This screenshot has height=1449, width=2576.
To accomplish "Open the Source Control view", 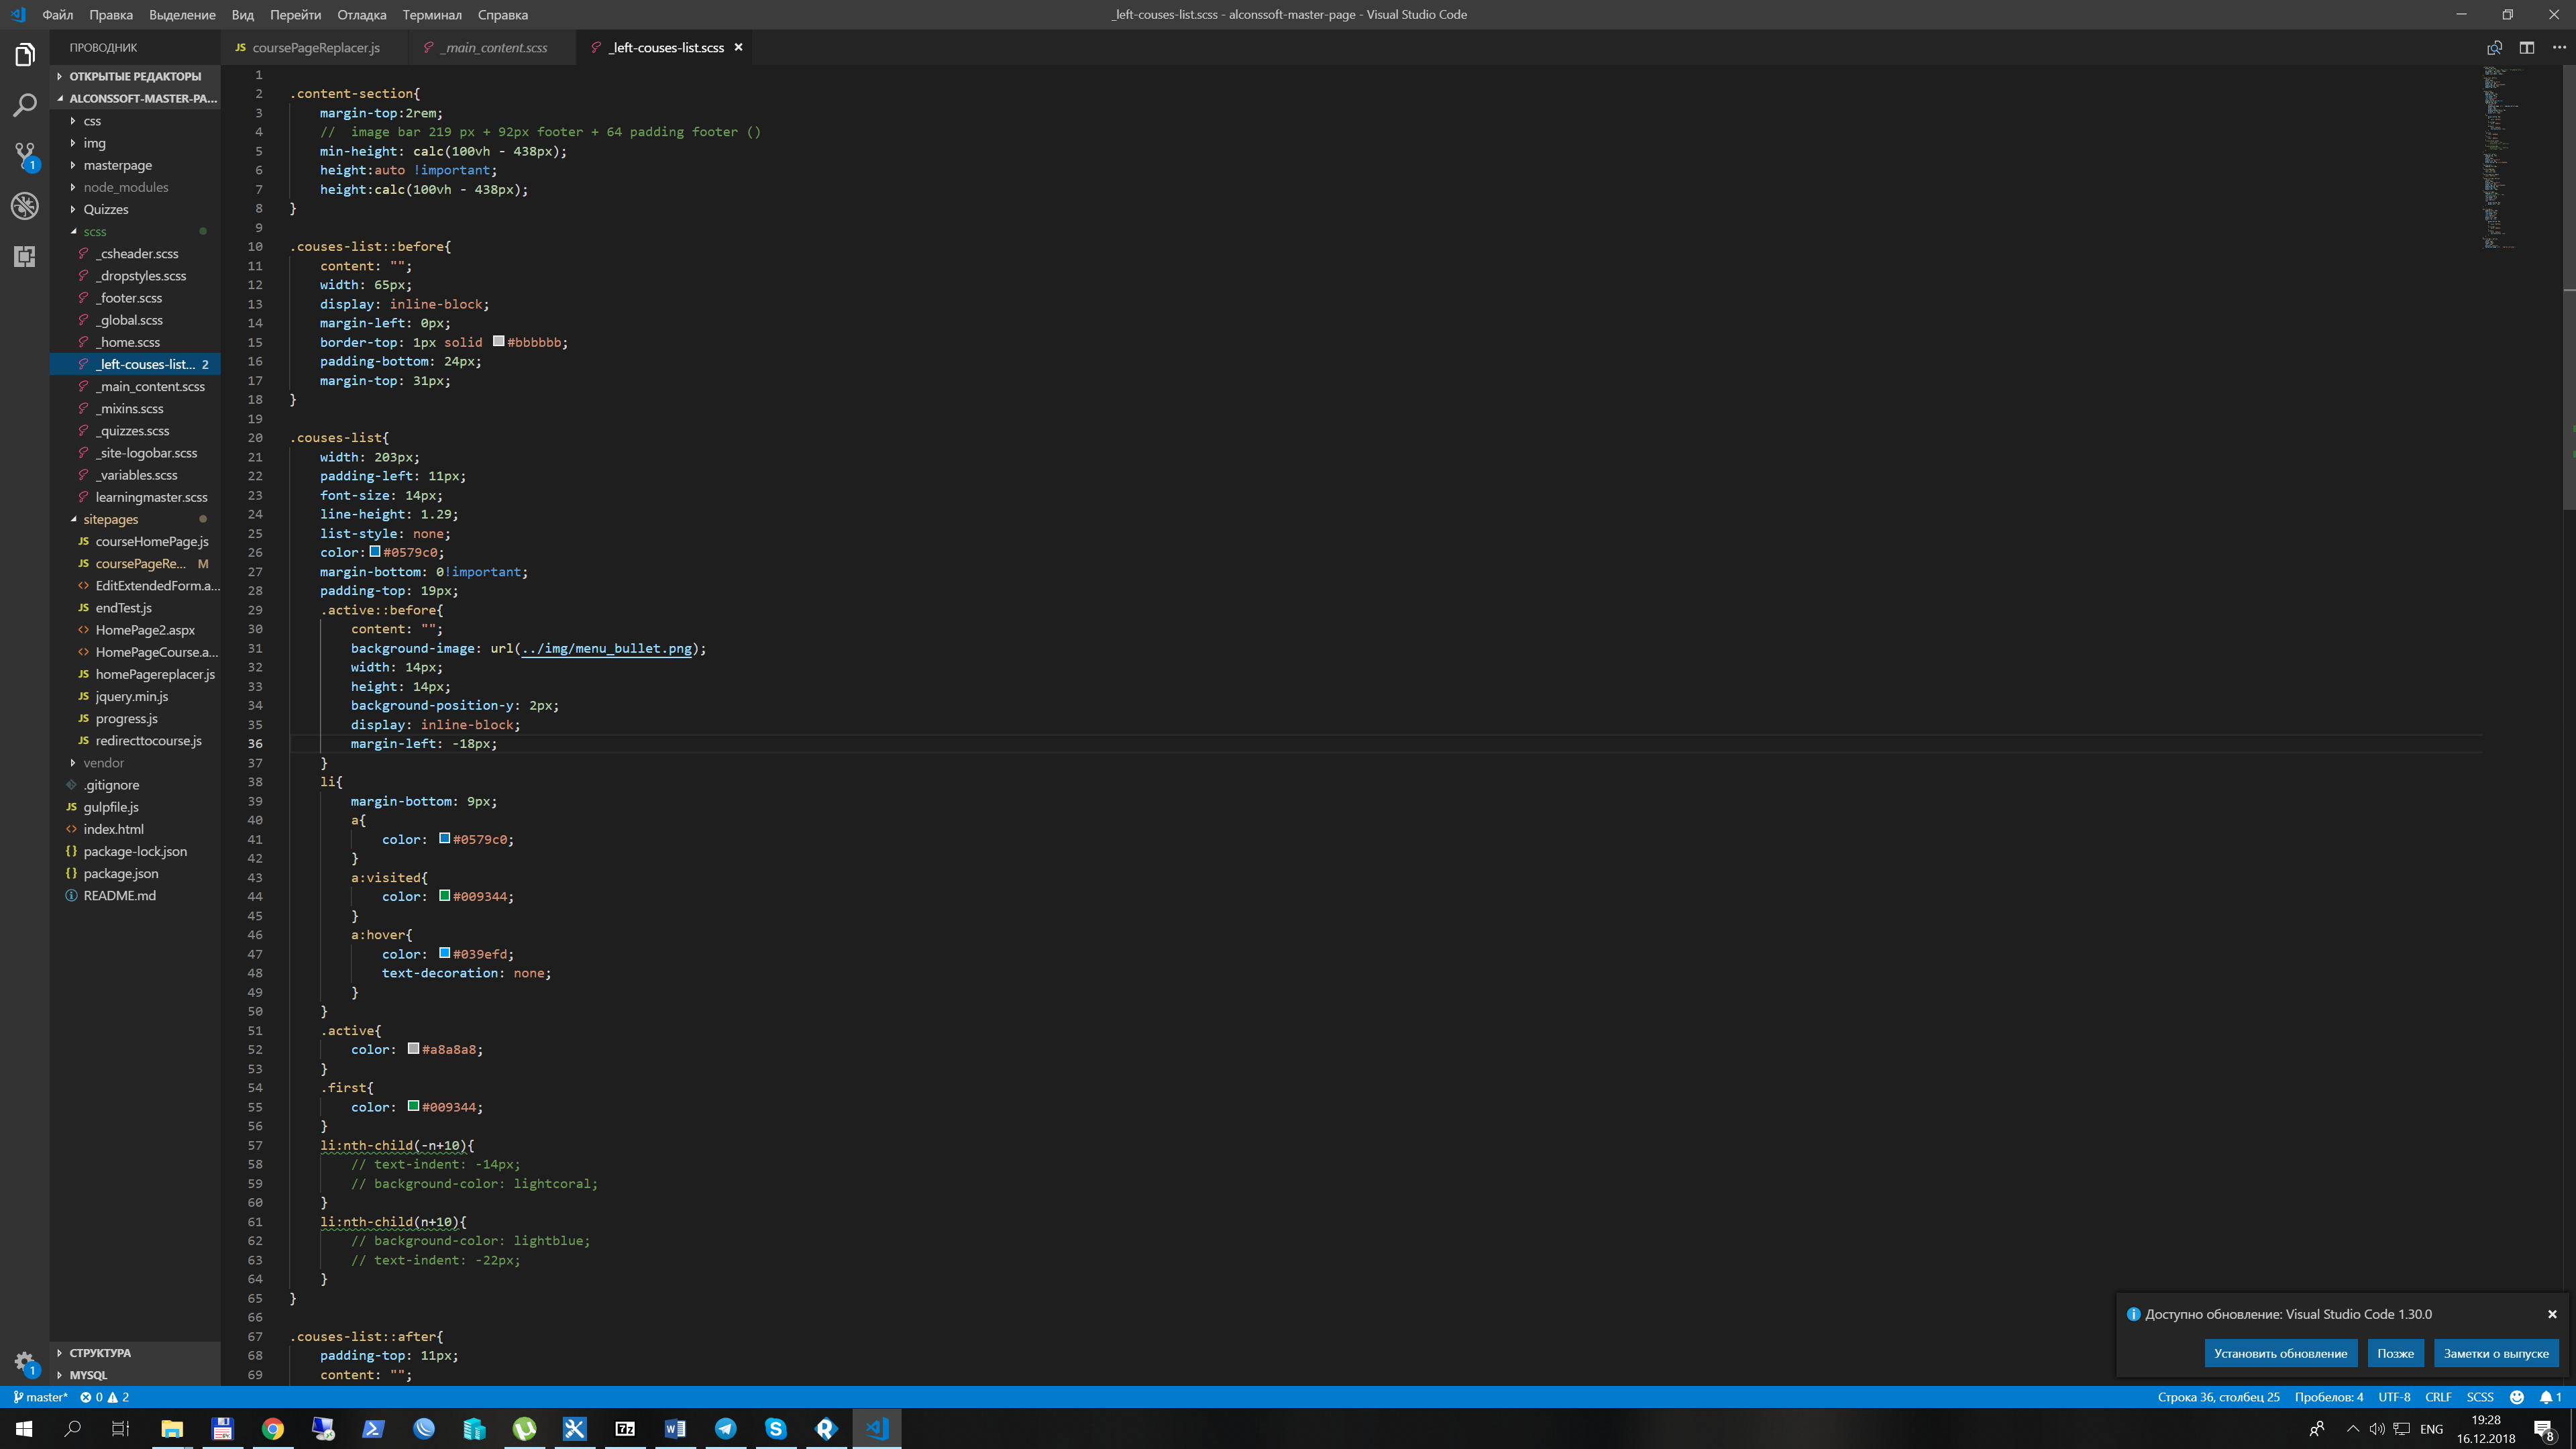I will (25, 156).
